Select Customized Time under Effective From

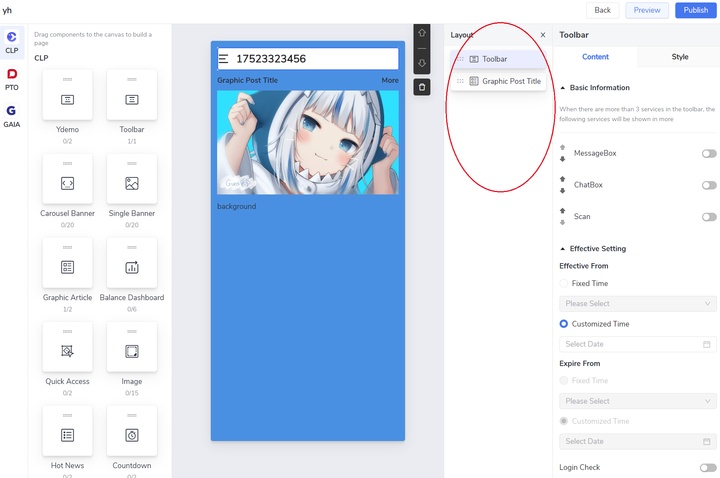point(564,324)
